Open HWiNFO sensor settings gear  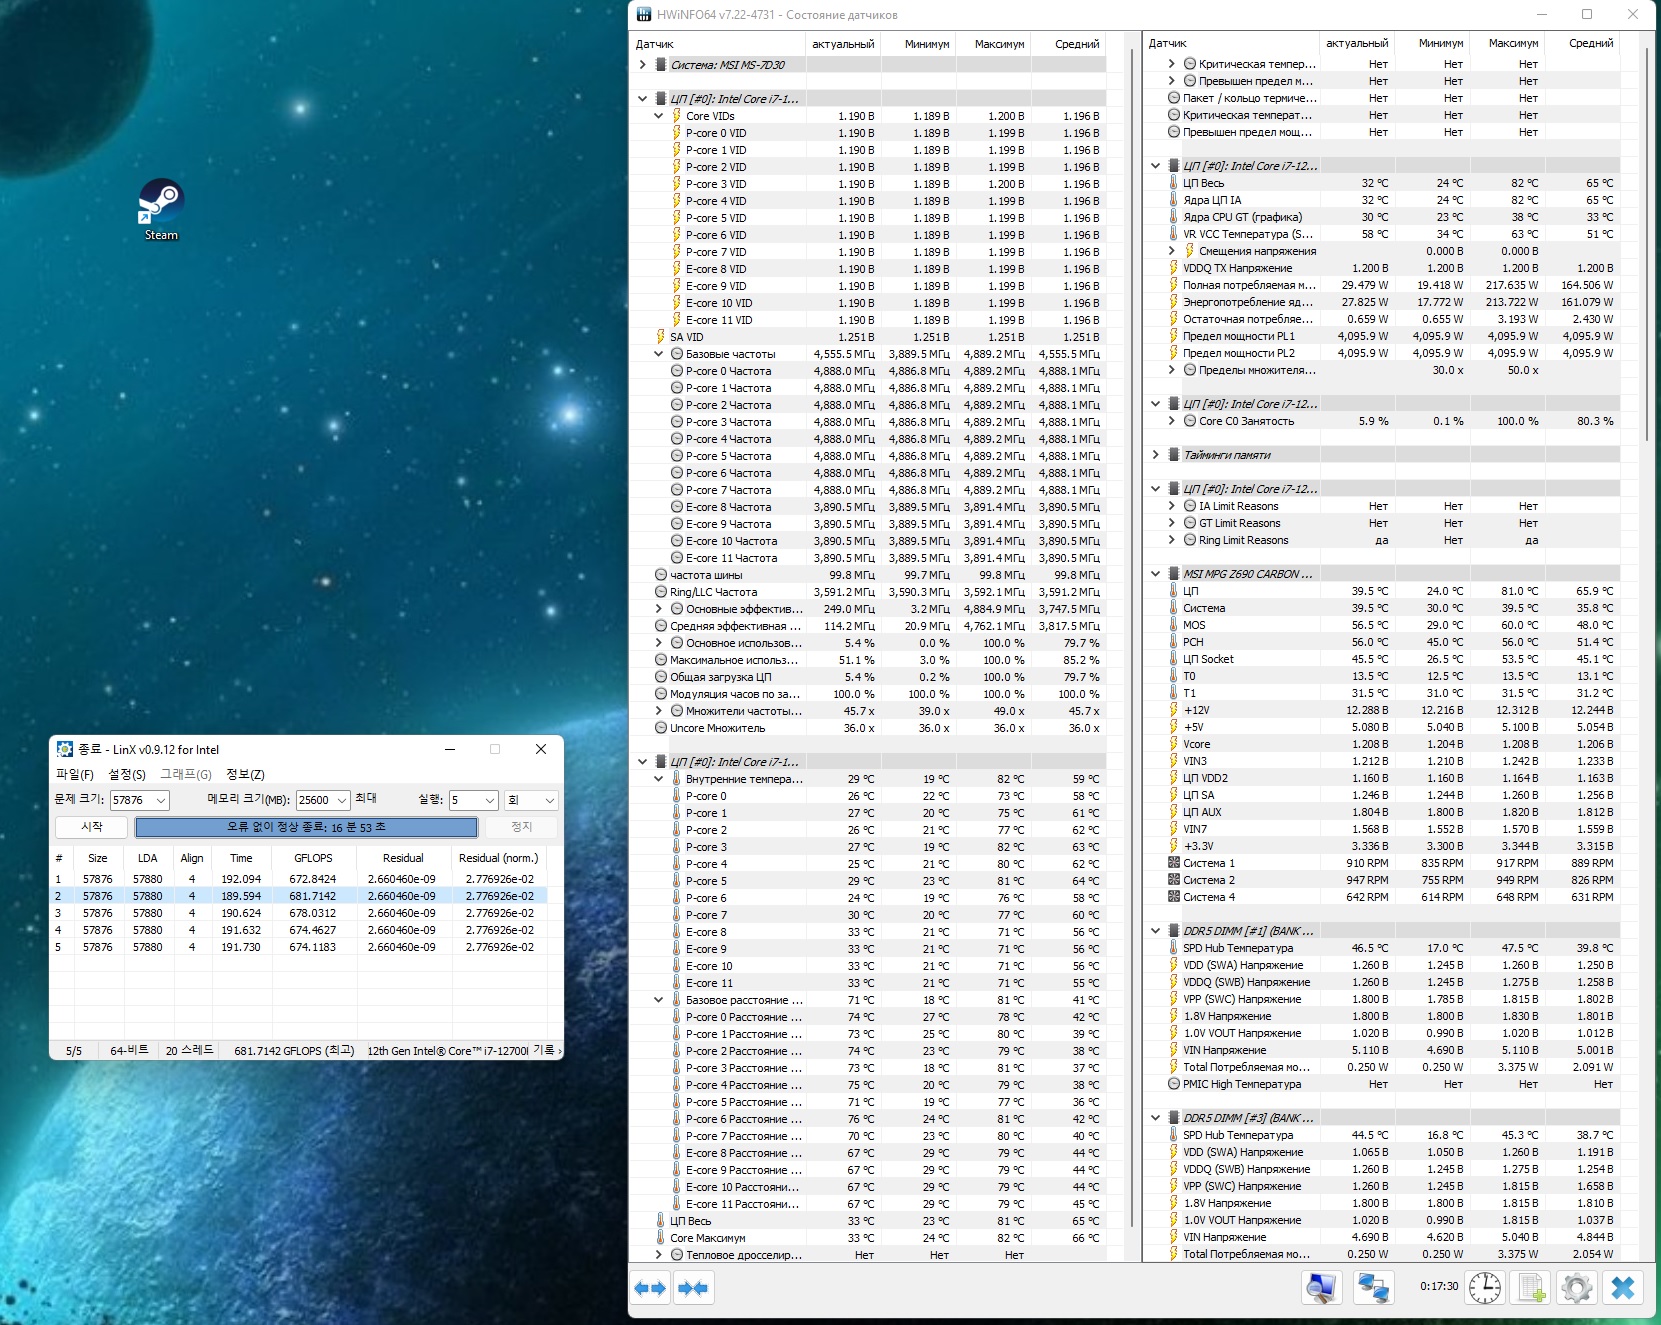(x=1577, y=1288)
